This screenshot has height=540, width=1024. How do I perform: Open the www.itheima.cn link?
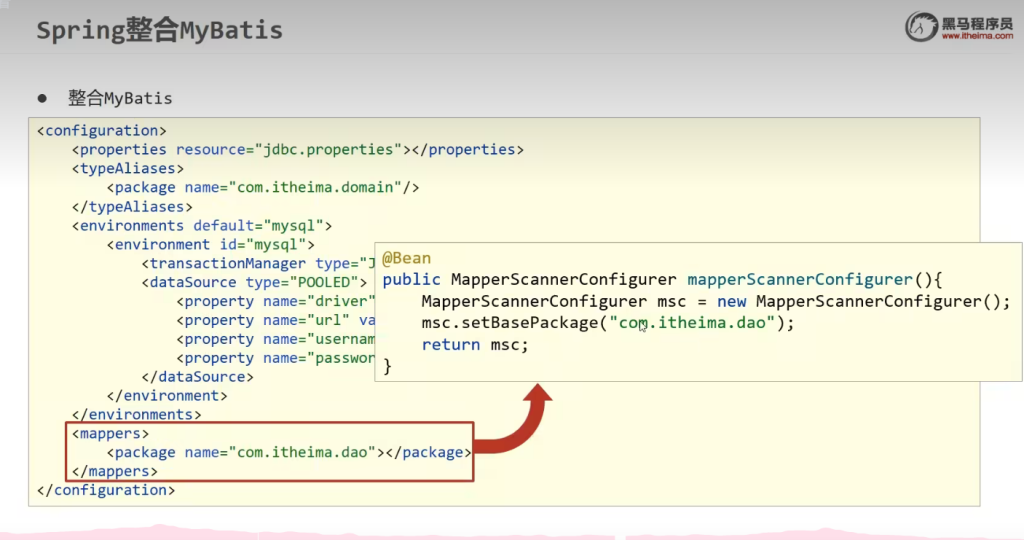pyautogui.click(x=976, y=37)
